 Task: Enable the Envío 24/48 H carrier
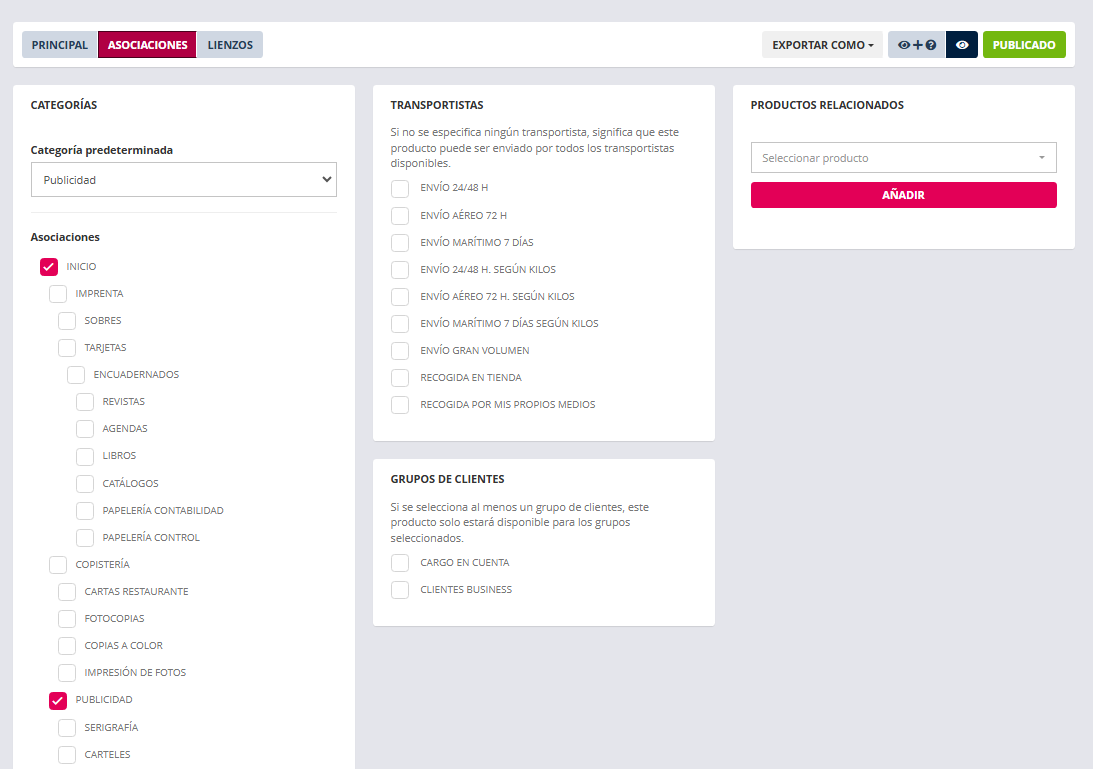pos(400,188)
